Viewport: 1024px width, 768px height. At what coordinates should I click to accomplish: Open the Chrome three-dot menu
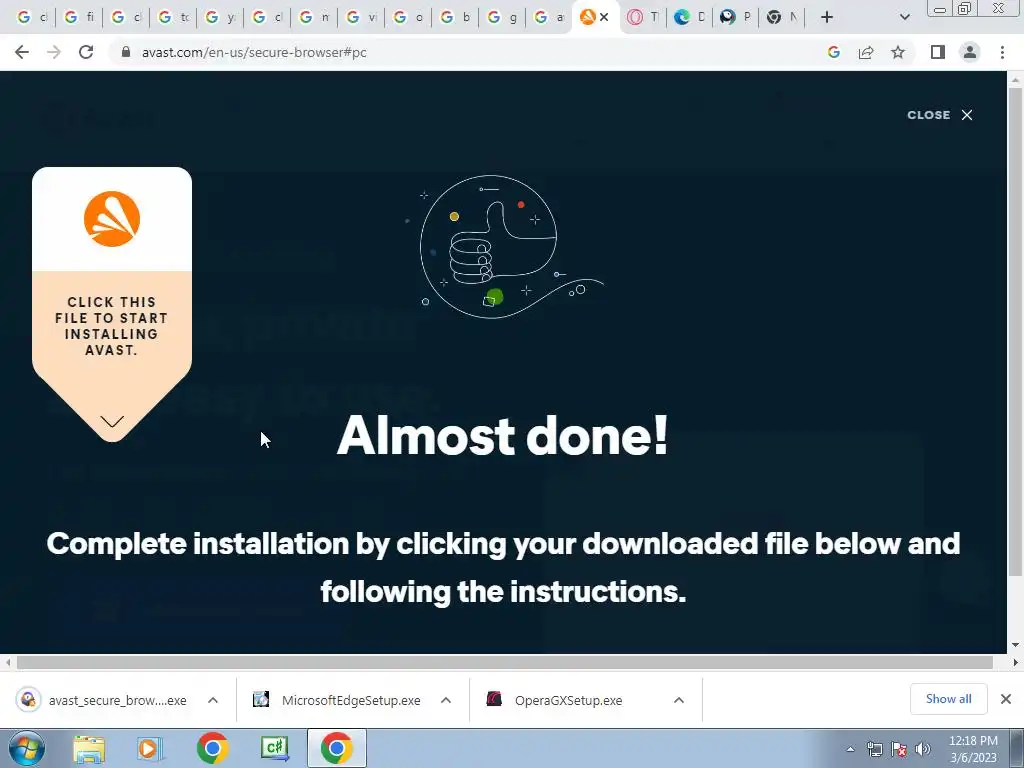[x=1002, y=52]
